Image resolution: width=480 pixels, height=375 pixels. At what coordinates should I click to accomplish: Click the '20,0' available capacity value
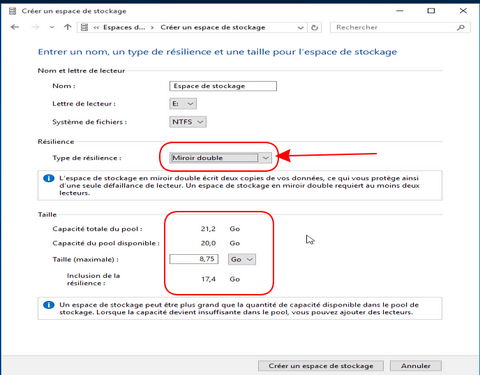[208, 243]
